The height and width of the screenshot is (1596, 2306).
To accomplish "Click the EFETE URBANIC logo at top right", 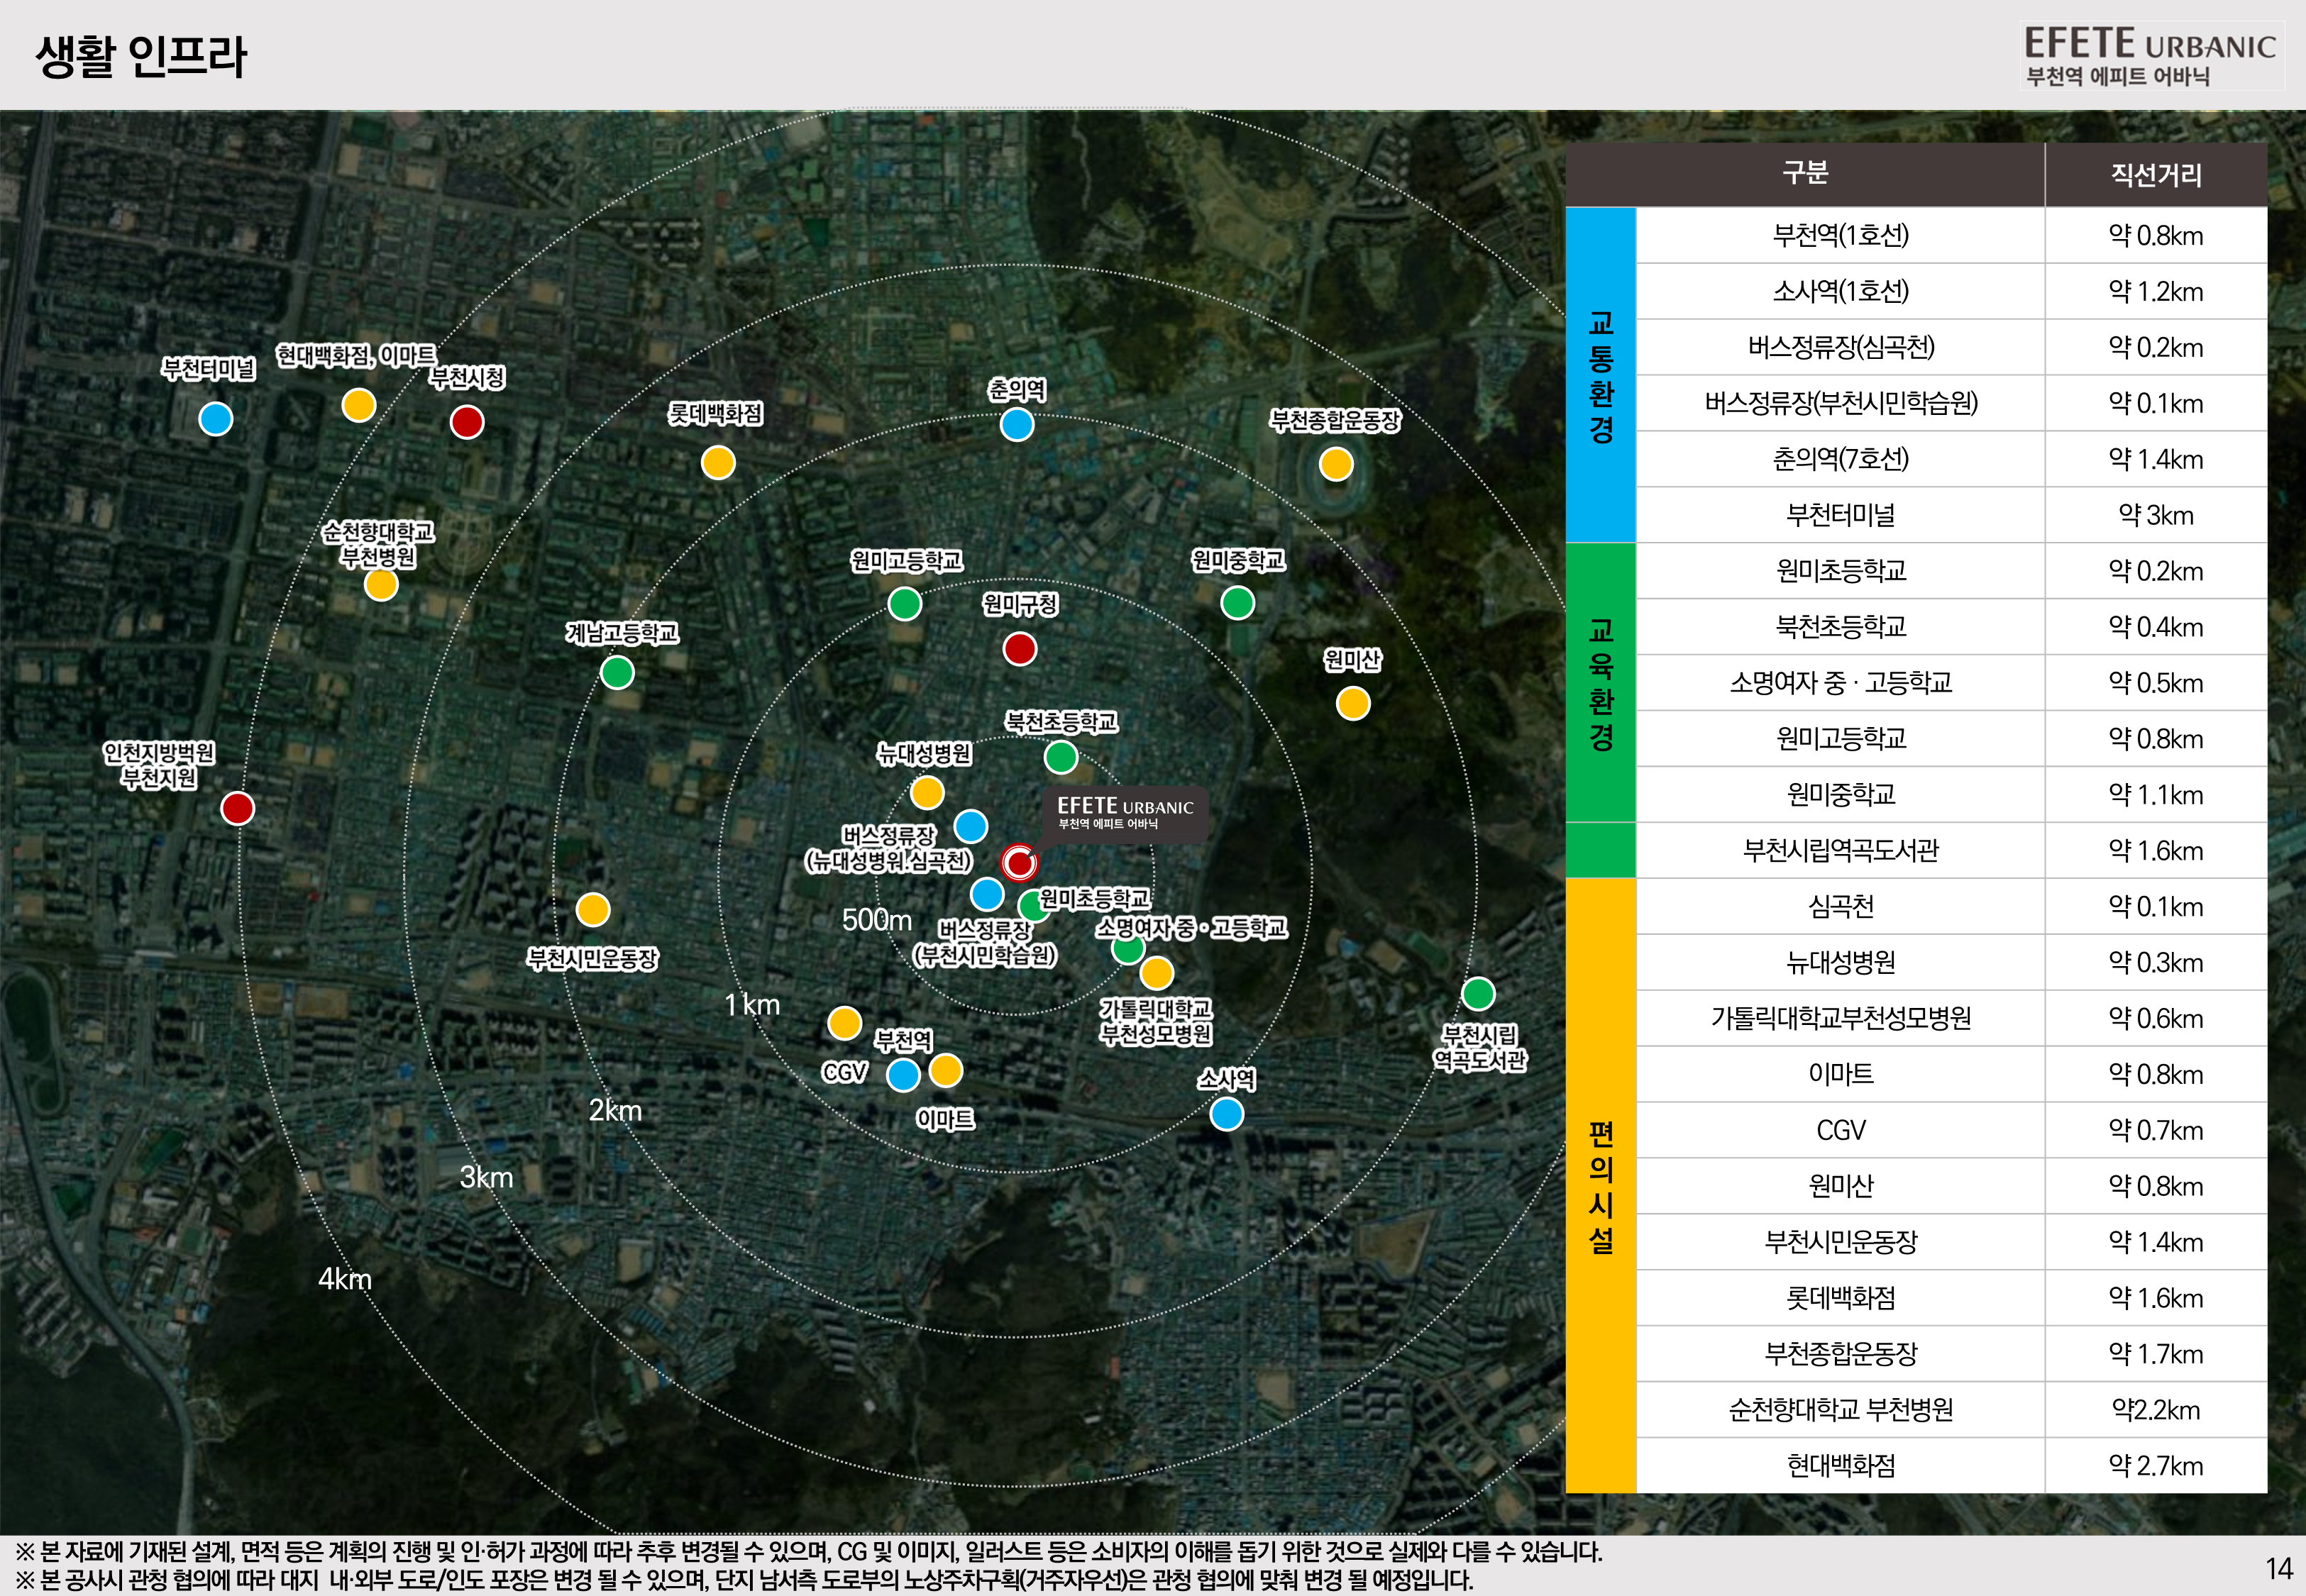I will click(2150, 56).
